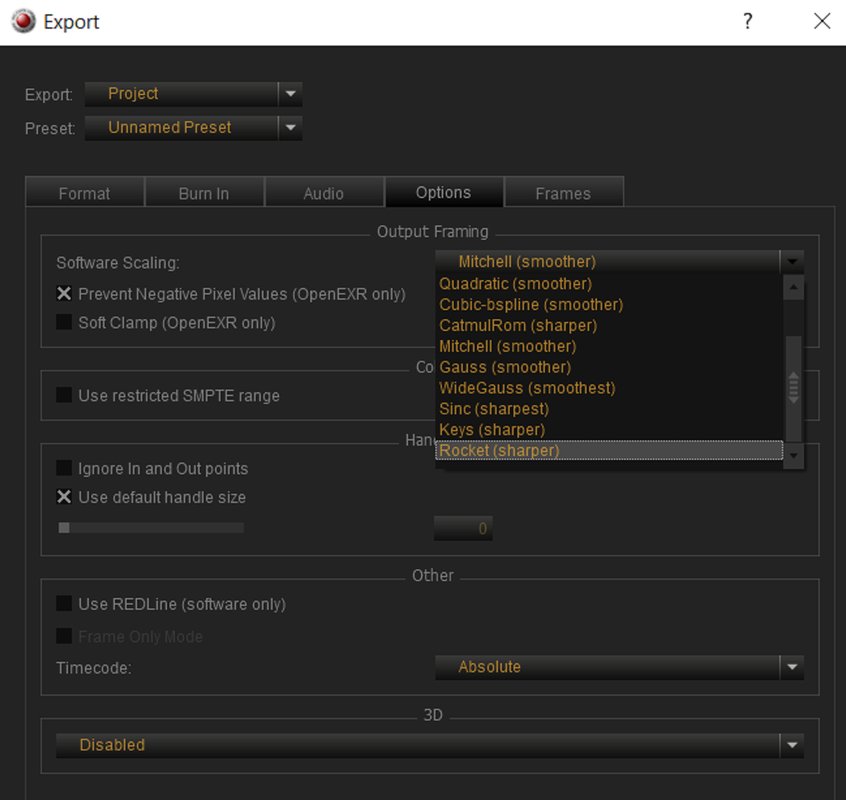This screenshot has width=846, height=800.
Task: Choose Mitchell (smoother) in the list
Action: click(609, 346)
